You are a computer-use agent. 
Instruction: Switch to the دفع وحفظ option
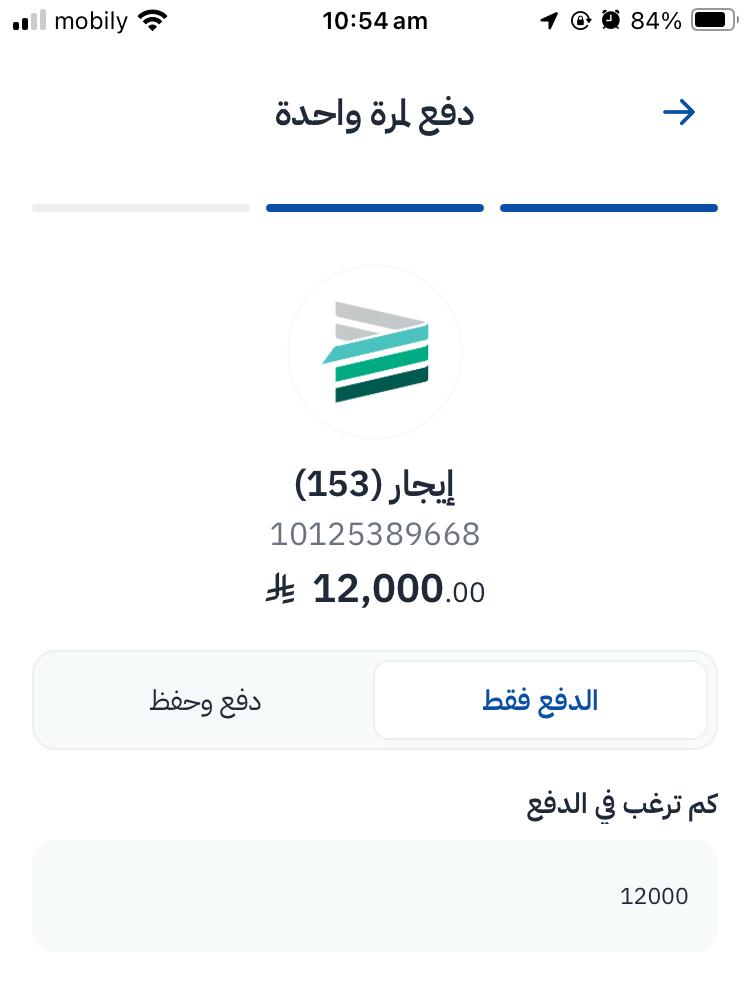pyautogui.click(x=205, y=700)
